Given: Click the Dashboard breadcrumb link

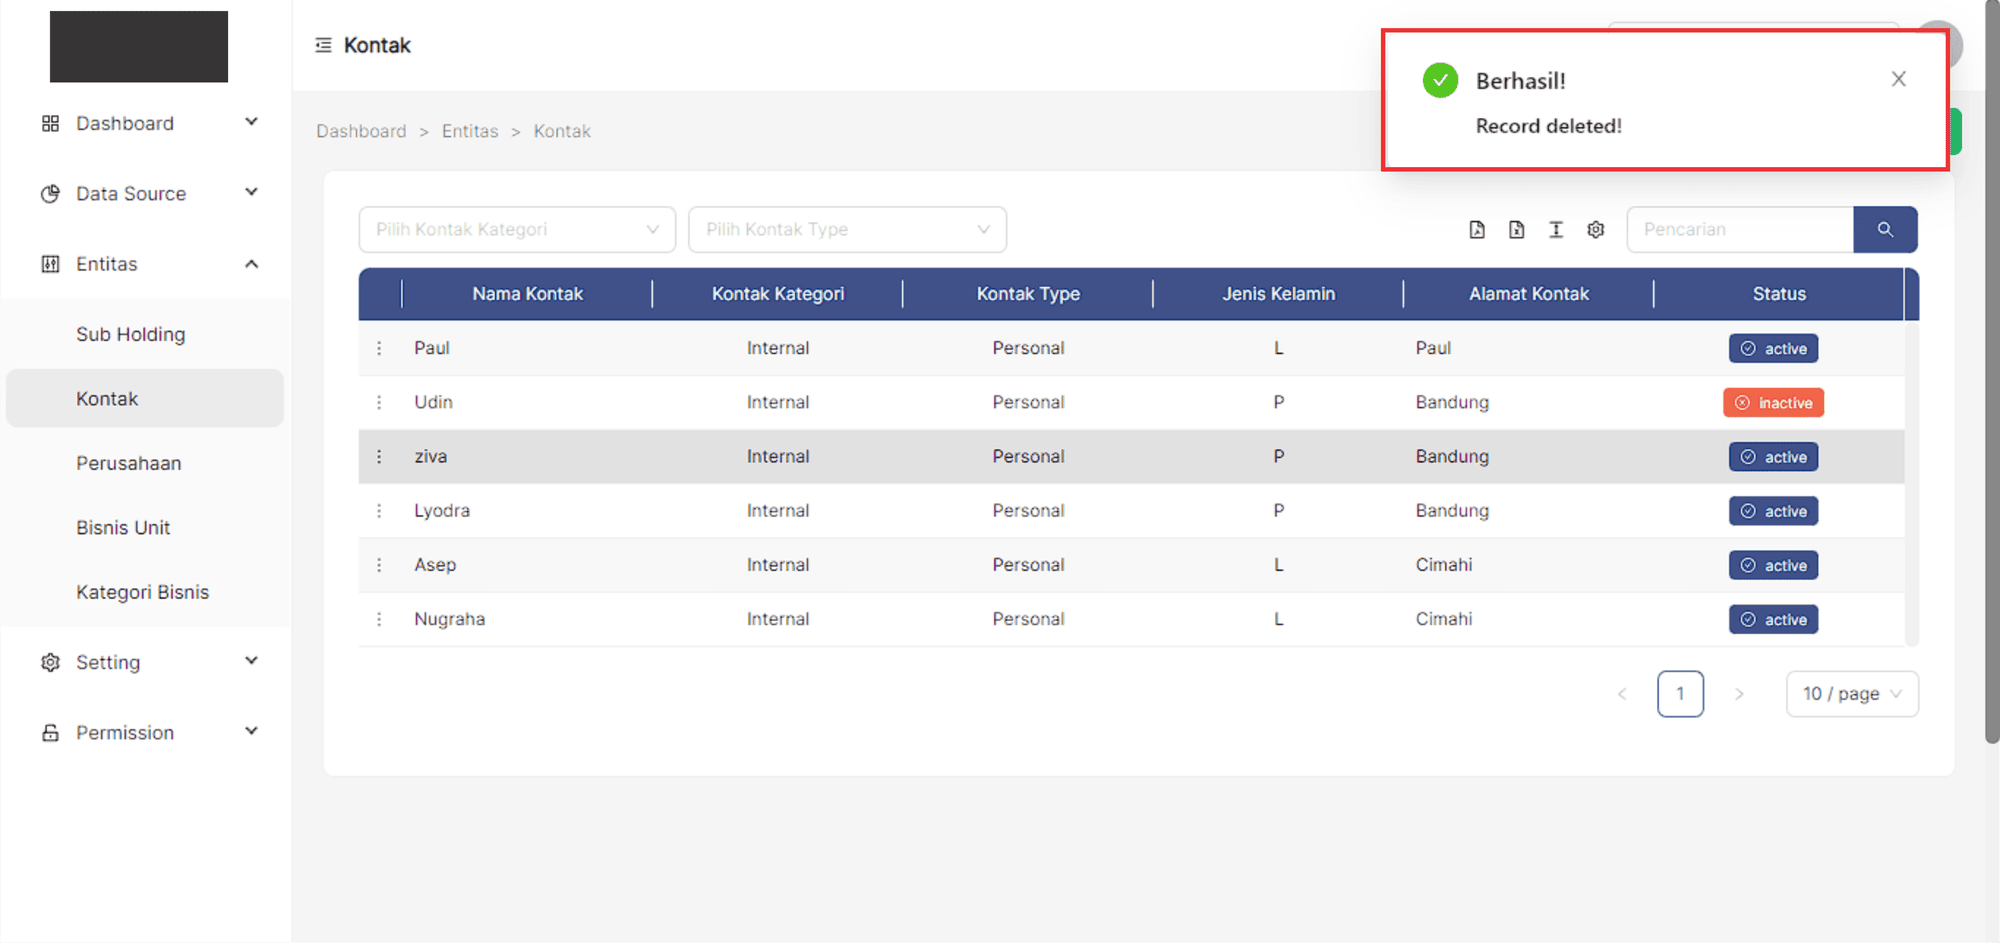Looking at the screenshot, I should [361, 131].
